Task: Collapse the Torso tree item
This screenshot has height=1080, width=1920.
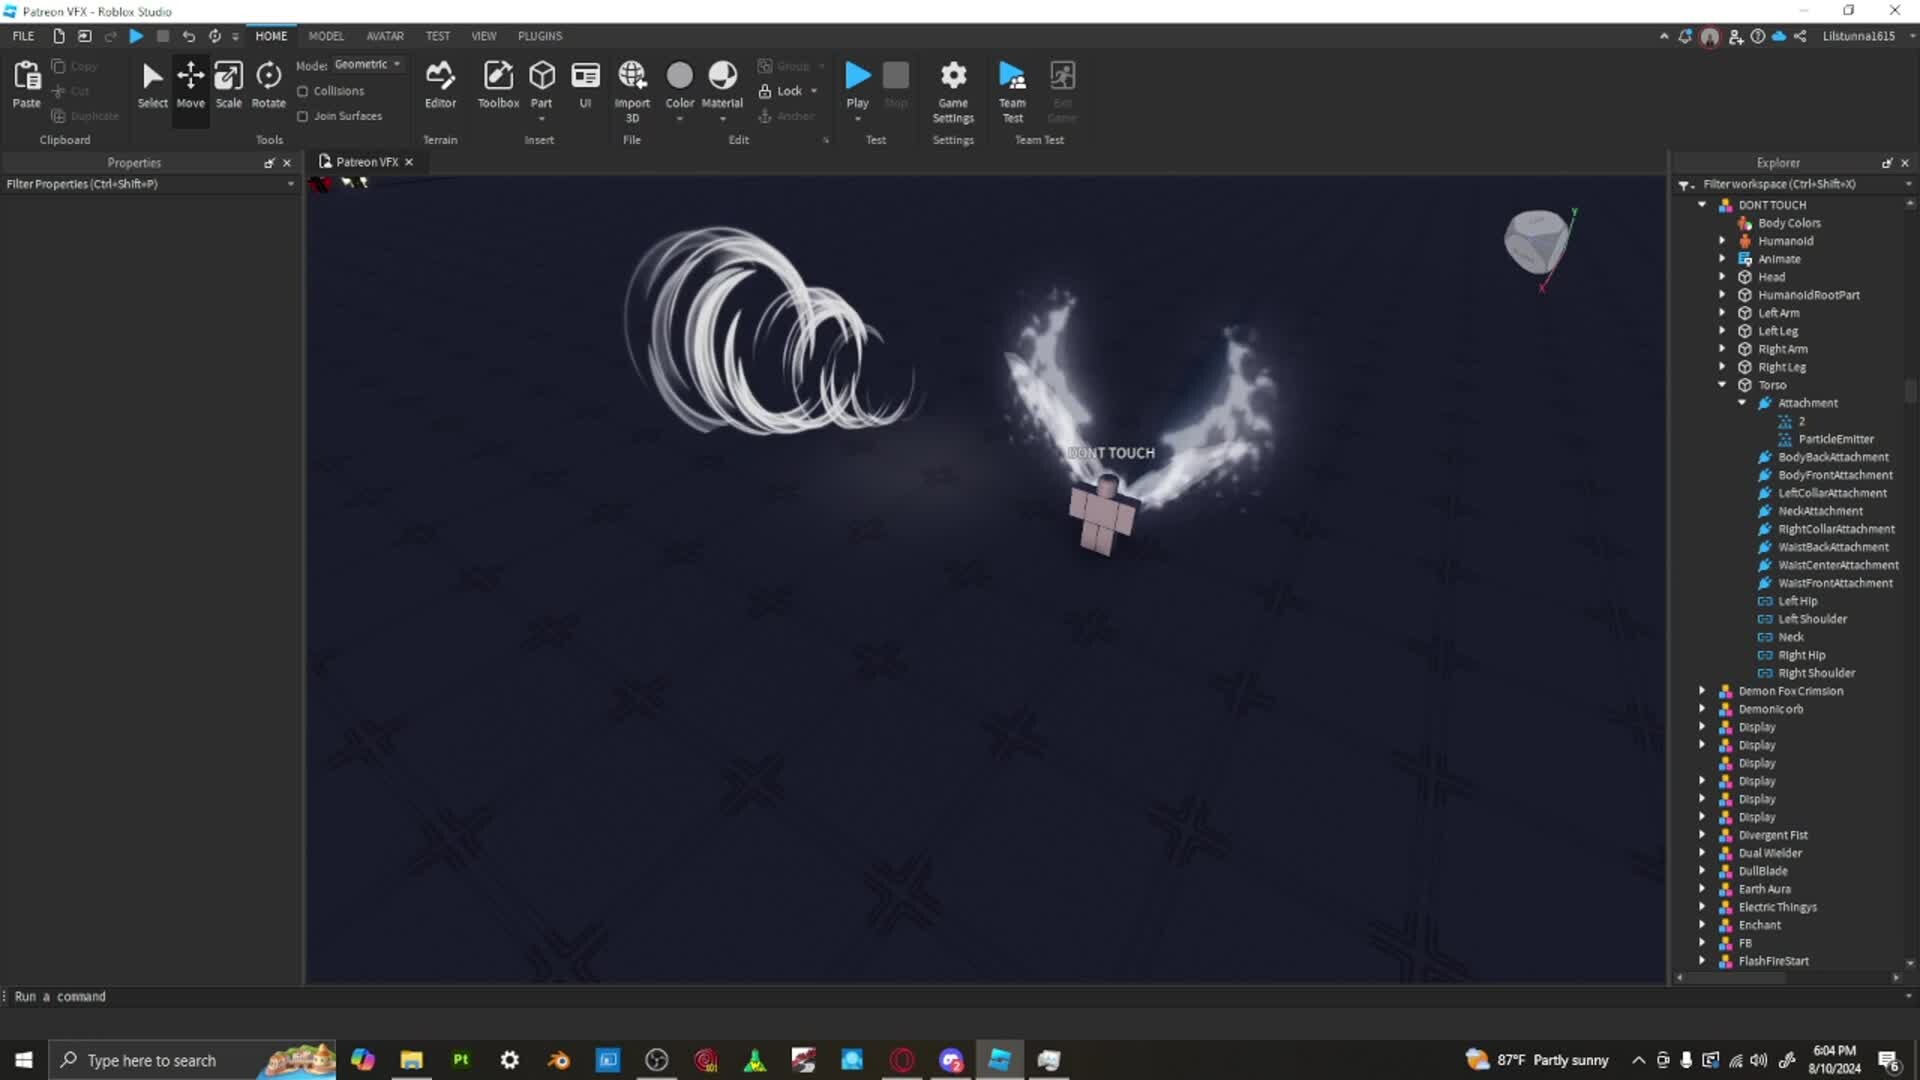Action: tap(1722, 384)
